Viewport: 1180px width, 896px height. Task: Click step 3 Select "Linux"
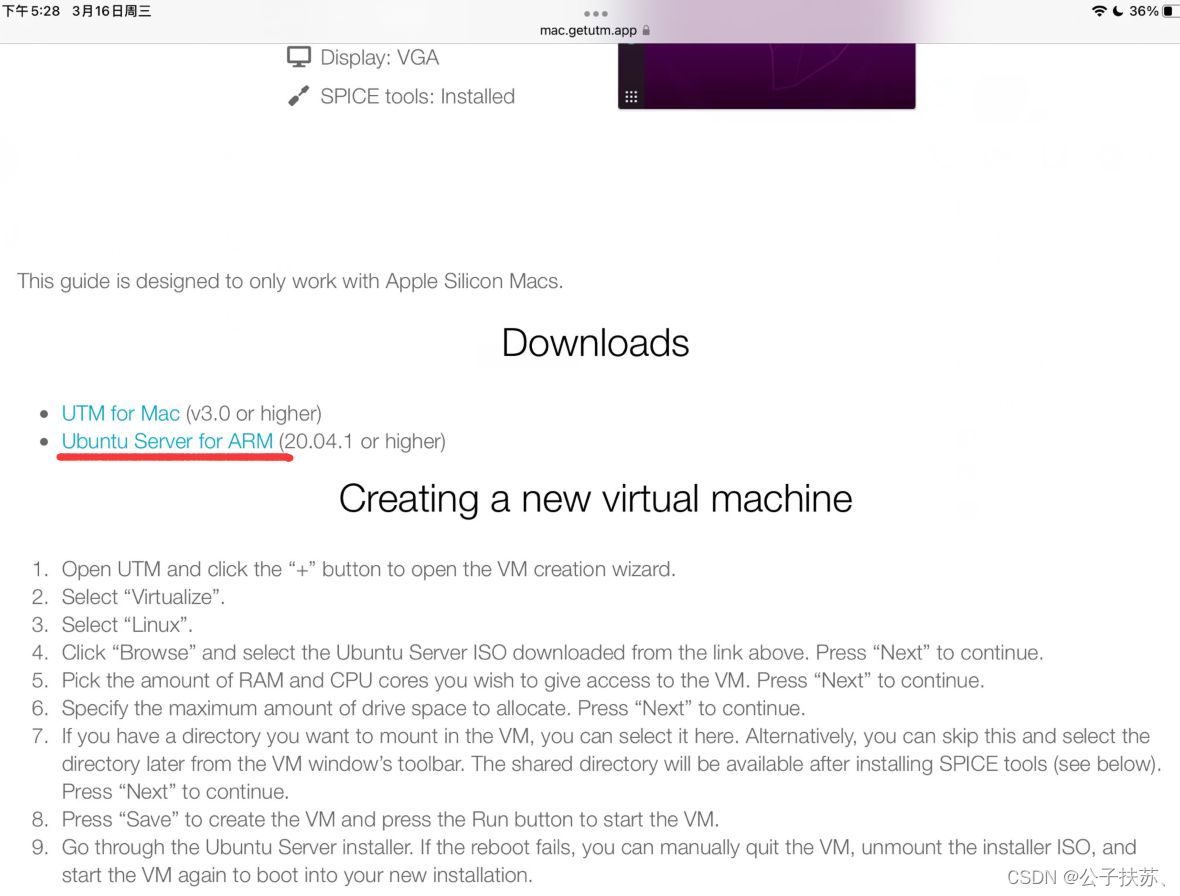pyautogui.click(x=127, y=625)
